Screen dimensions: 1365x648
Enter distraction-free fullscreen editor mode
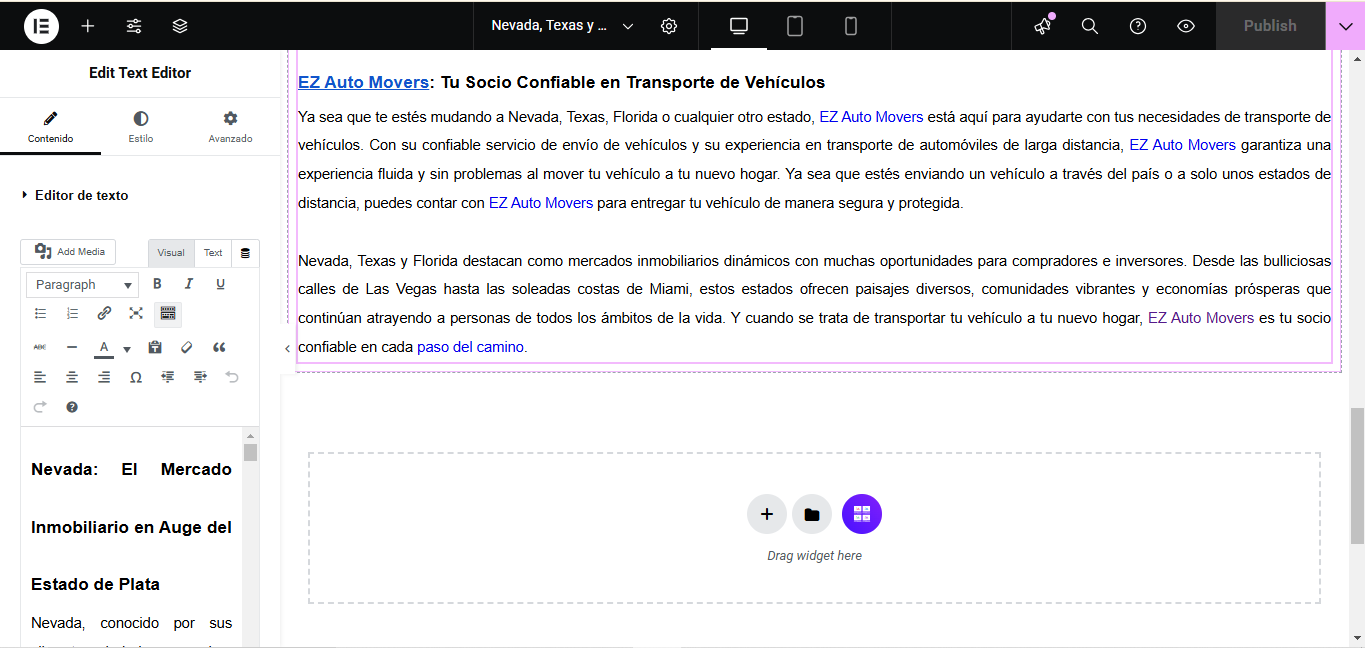(136, 313)
